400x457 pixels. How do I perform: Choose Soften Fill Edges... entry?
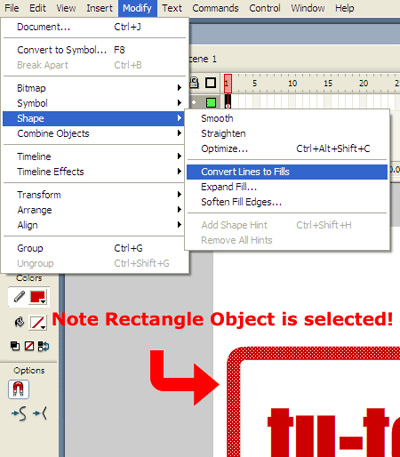pyautogui.click(x=287, y=202)
